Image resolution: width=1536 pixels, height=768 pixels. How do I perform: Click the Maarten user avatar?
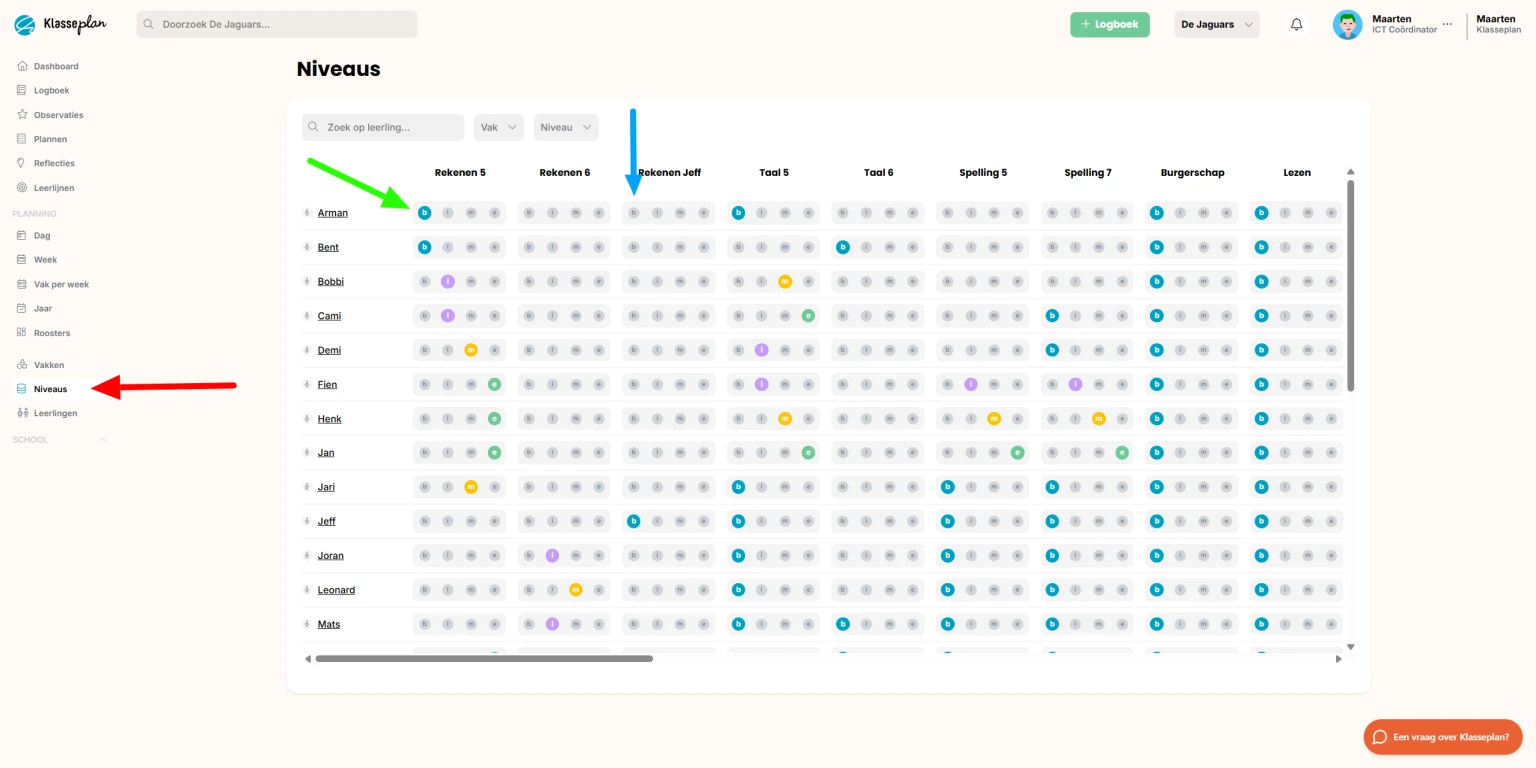[1347, 25]
